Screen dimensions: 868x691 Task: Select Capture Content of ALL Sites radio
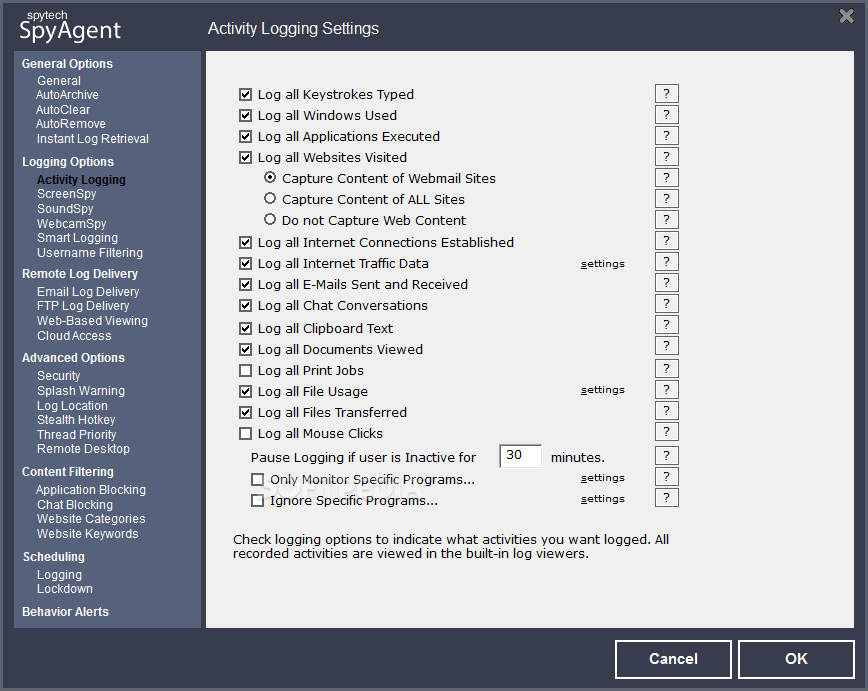pos(270,198)
